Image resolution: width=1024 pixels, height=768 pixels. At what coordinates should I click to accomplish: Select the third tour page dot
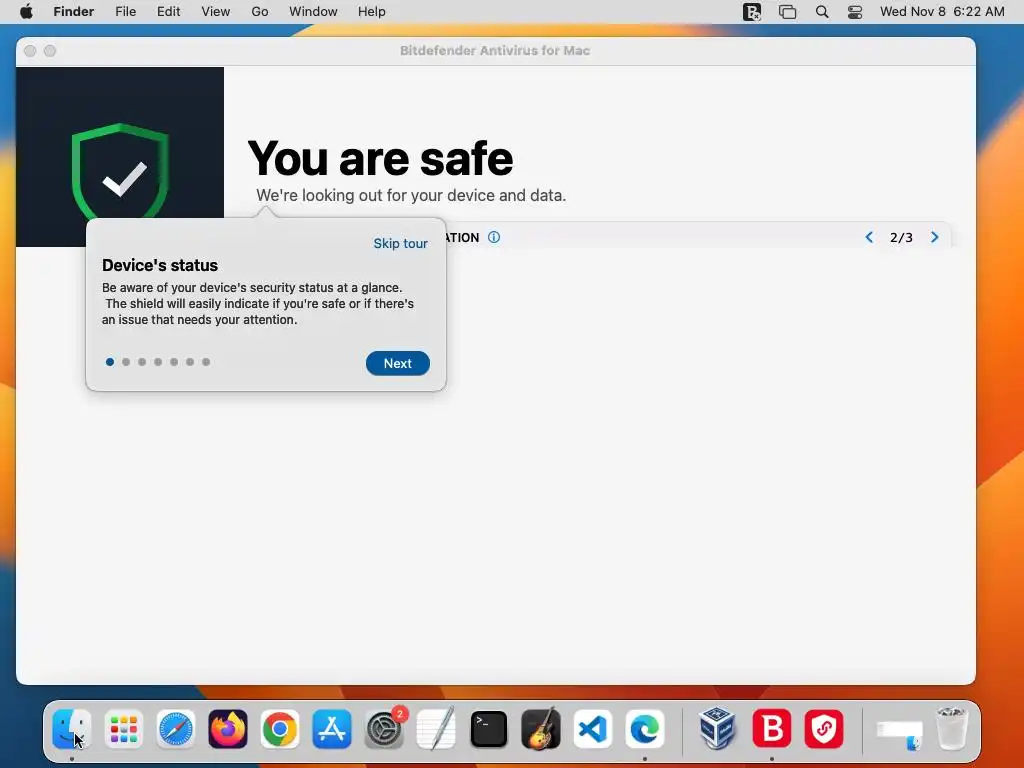[142, 362]
